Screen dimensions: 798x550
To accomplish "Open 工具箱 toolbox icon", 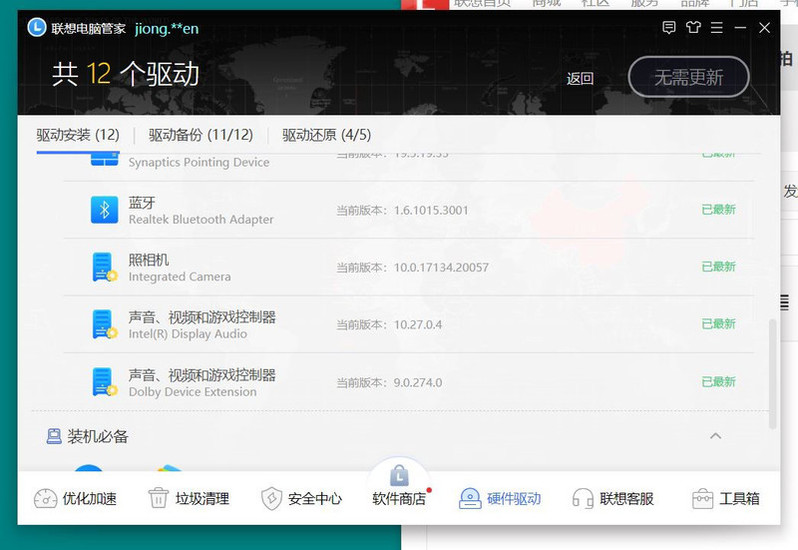I will [x=702, y=499].
